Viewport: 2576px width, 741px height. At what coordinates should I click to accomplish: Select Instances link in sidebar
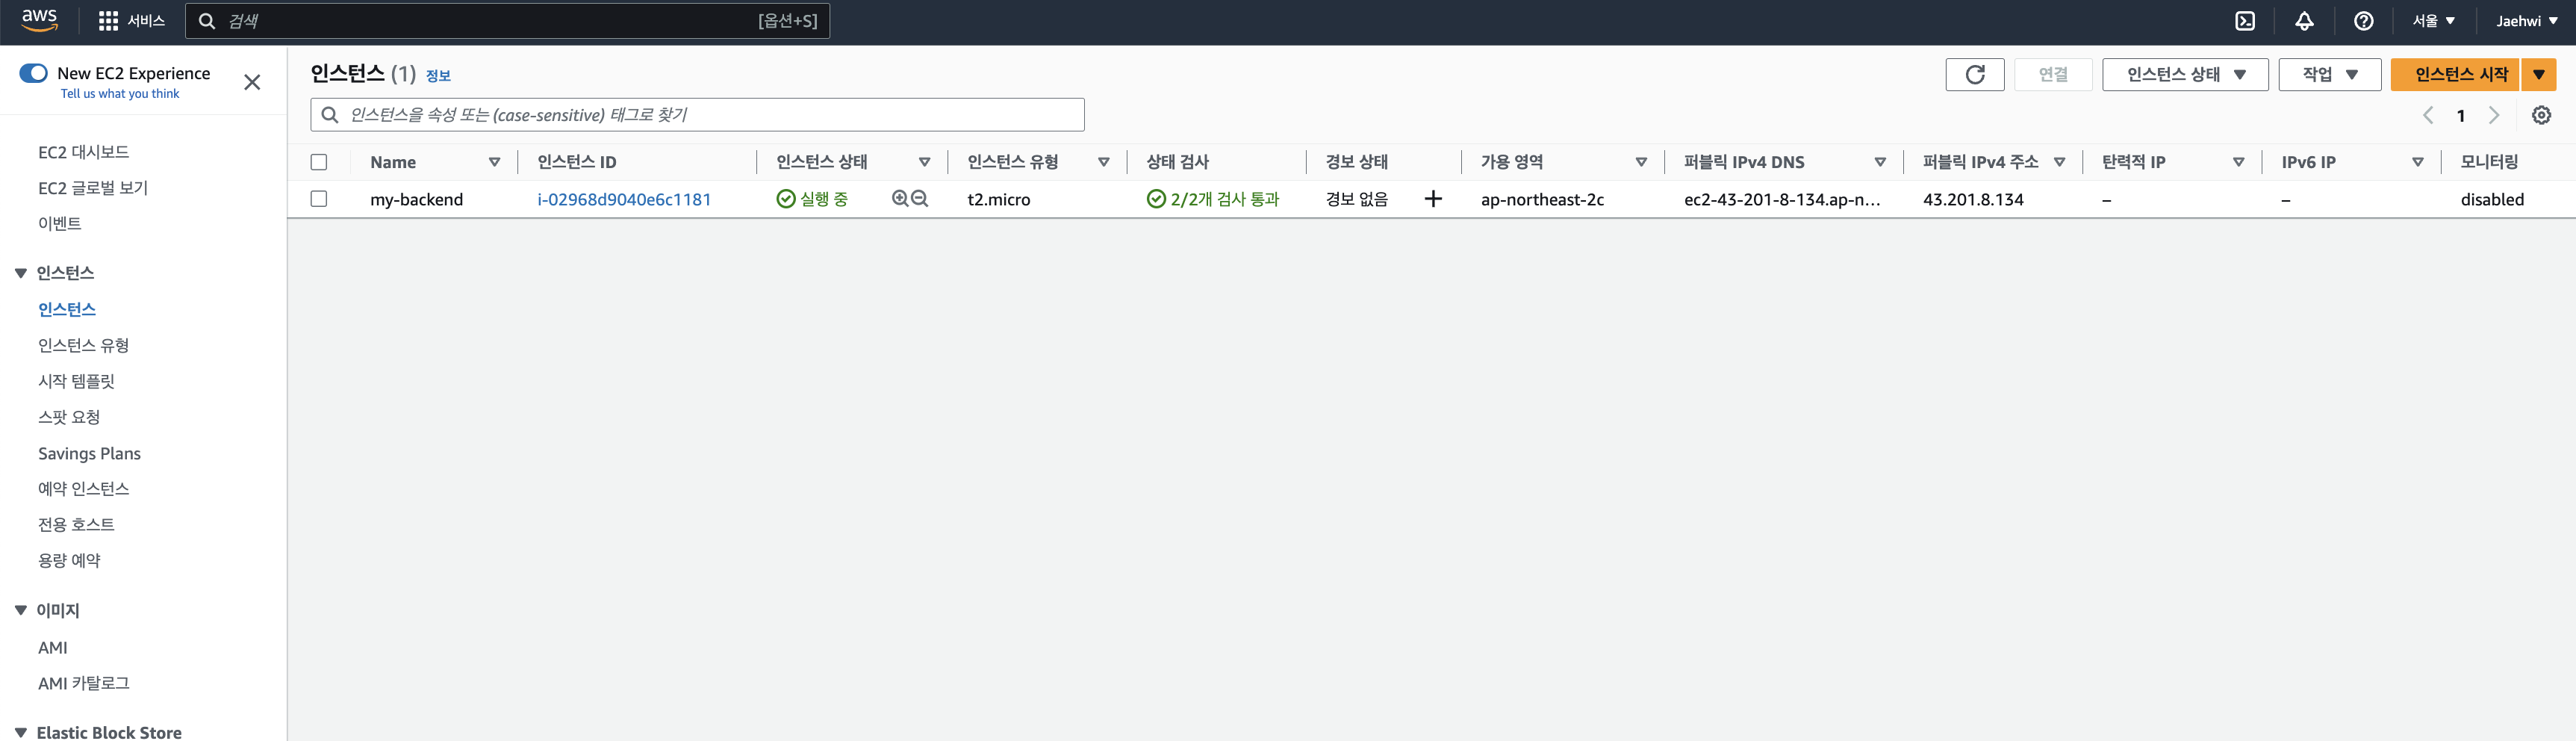point(67,310)
